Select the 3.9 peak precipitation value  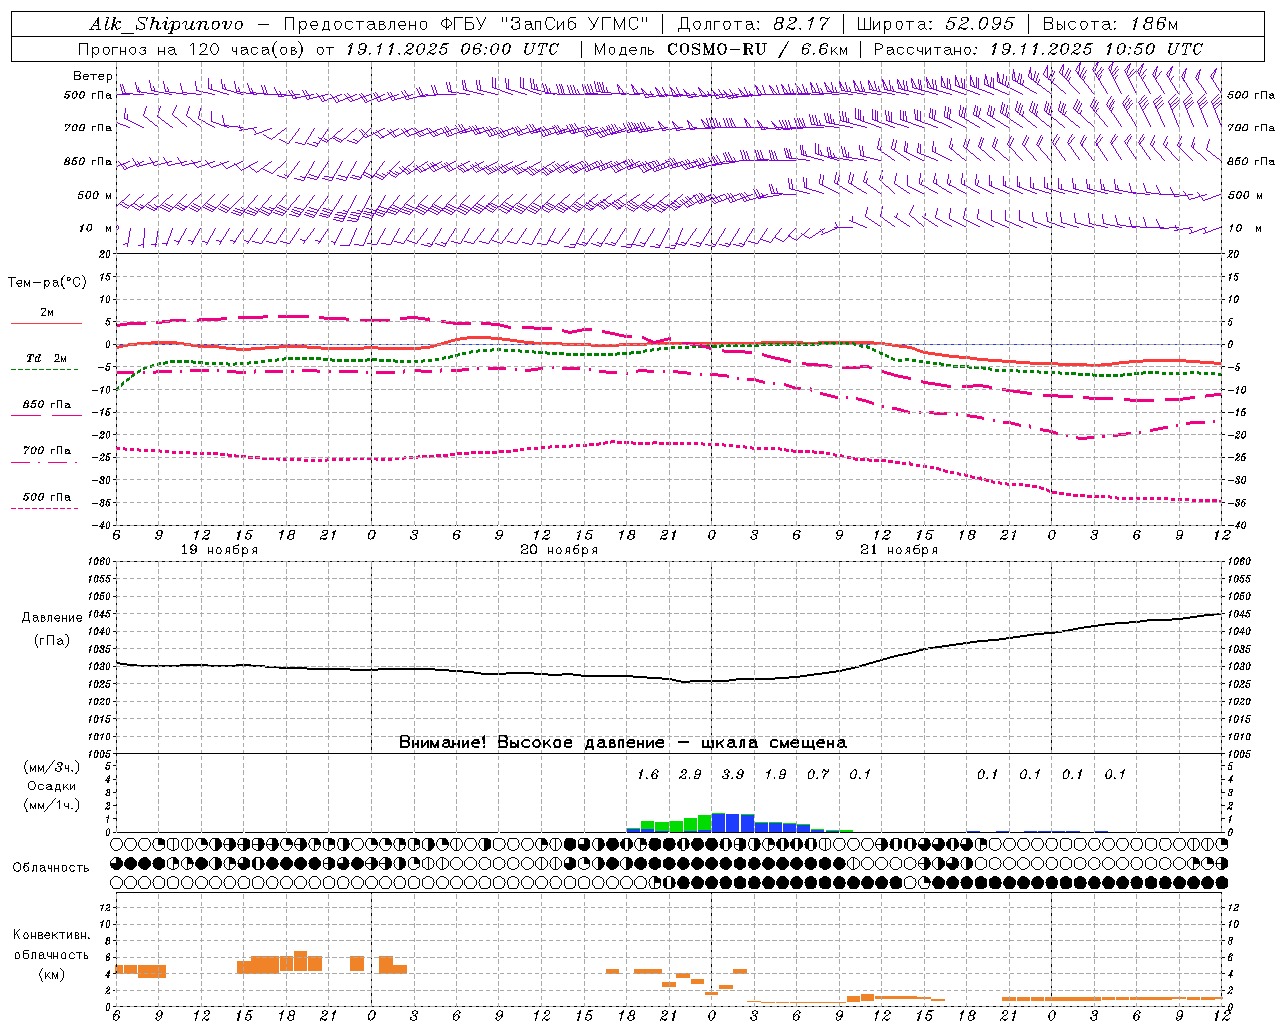tap(733, 774)
